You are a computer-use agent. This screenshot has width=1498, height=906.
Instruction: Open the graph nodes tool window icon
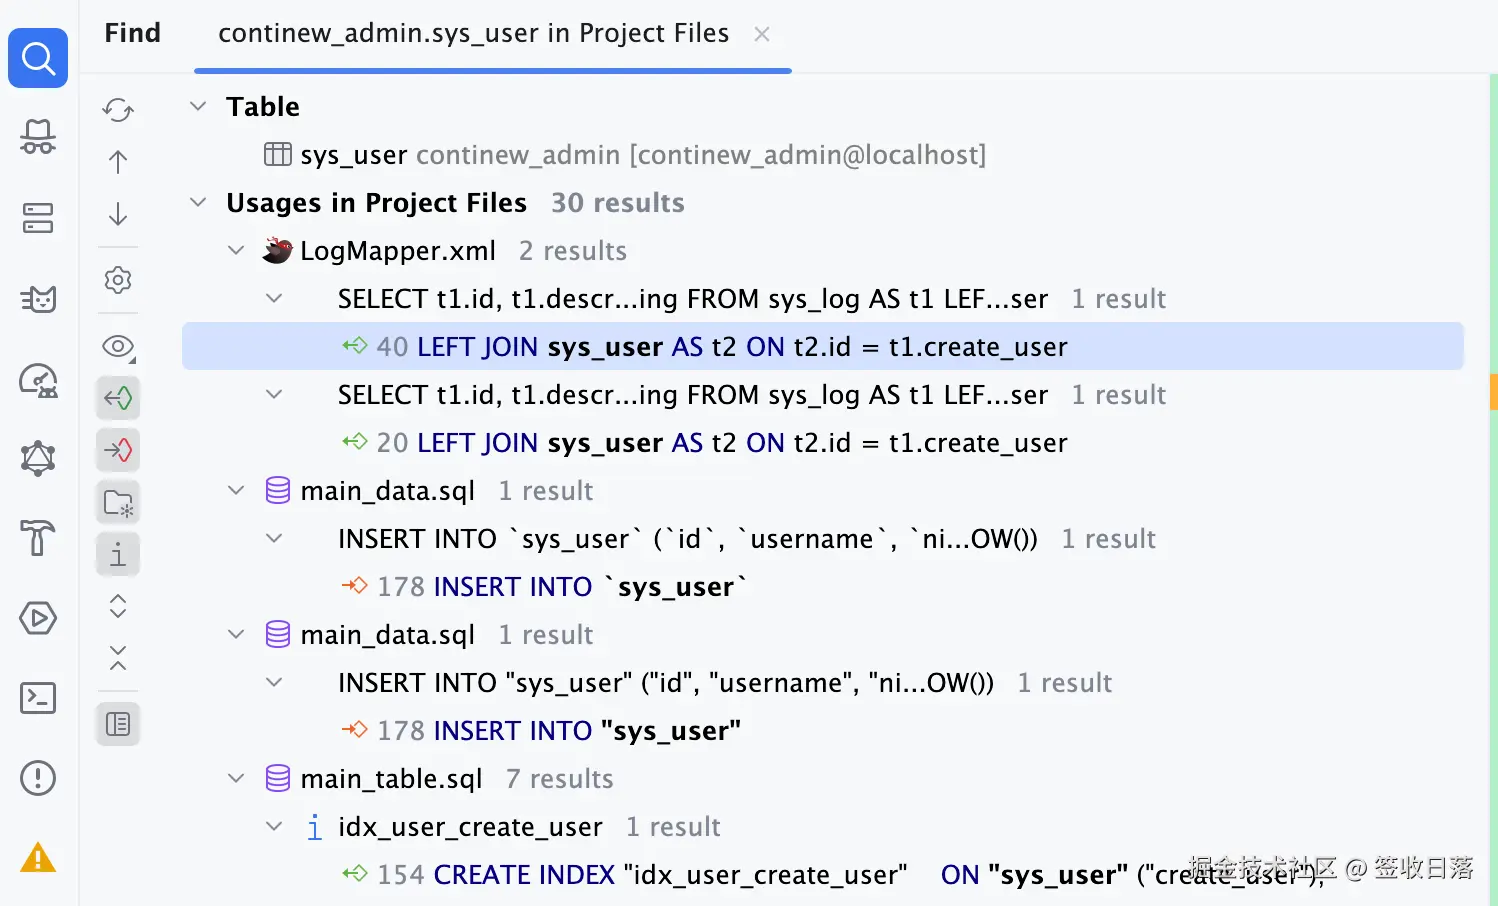tap(38, 458)
